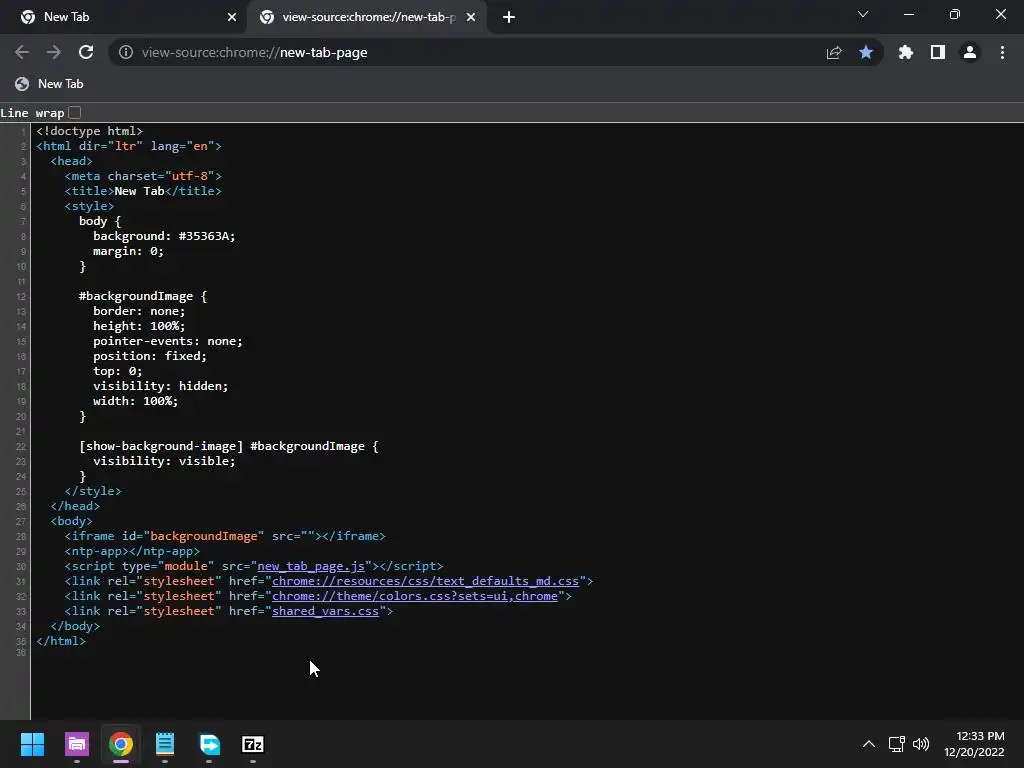Go back using the browser back arrow
Viewport: 1024px width, 768px height.
tap(22, 52)
